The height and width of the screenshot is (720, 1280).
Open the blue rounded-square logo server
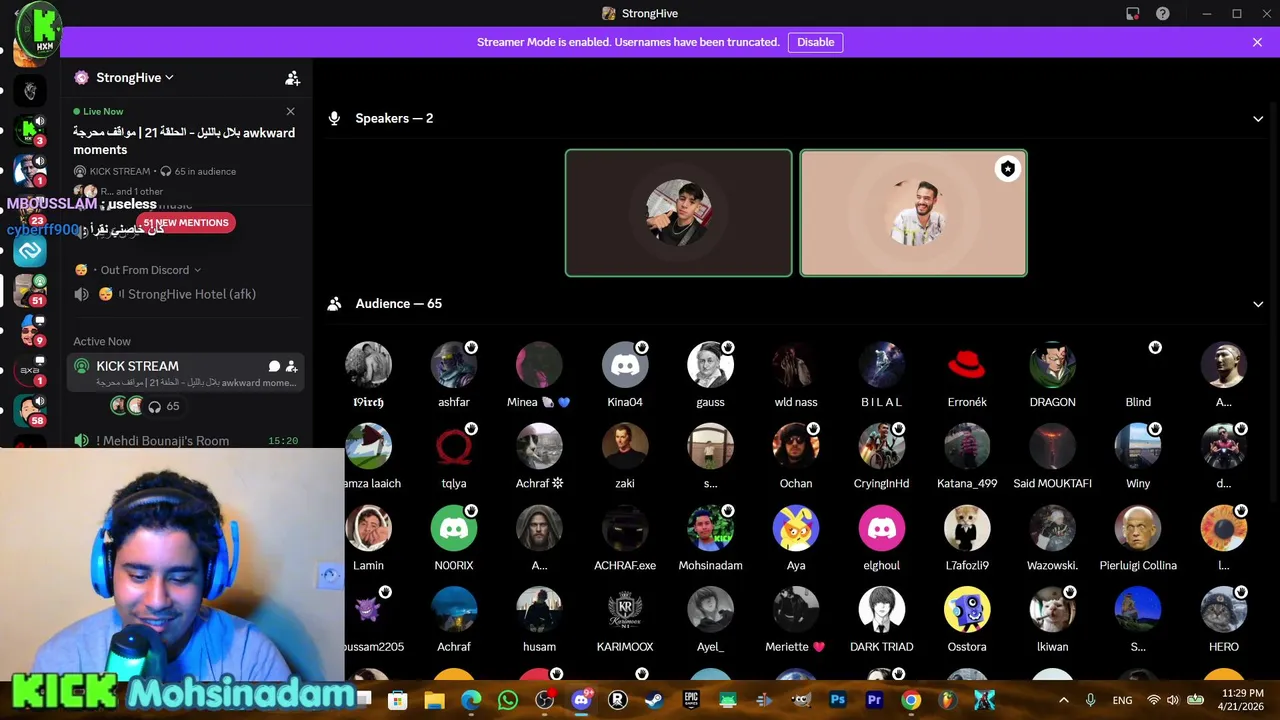coord(30,251)
